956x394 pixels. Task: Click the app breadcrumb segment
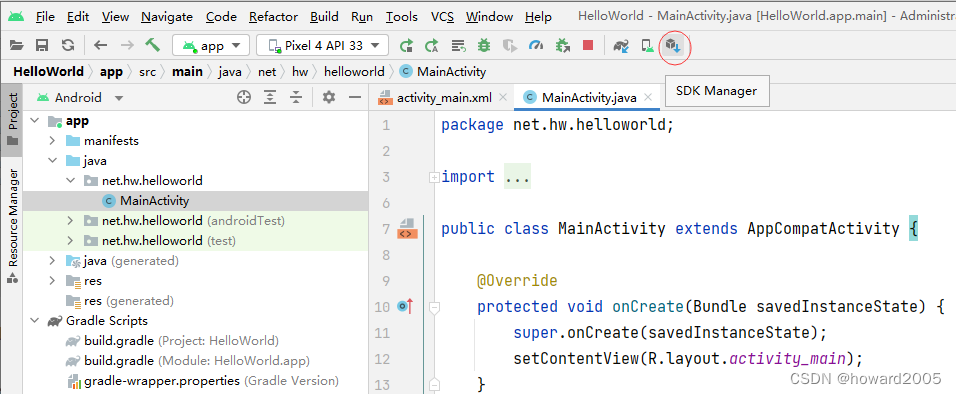(111, 72)
